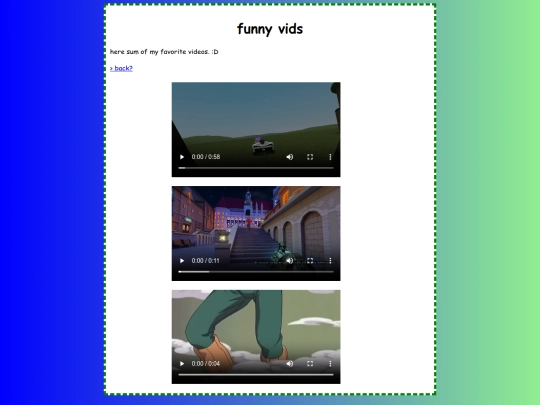Seek in the 0:04 video progress bar
The width and height of the screenshot is (540, 405).
(x=256, y=375)
